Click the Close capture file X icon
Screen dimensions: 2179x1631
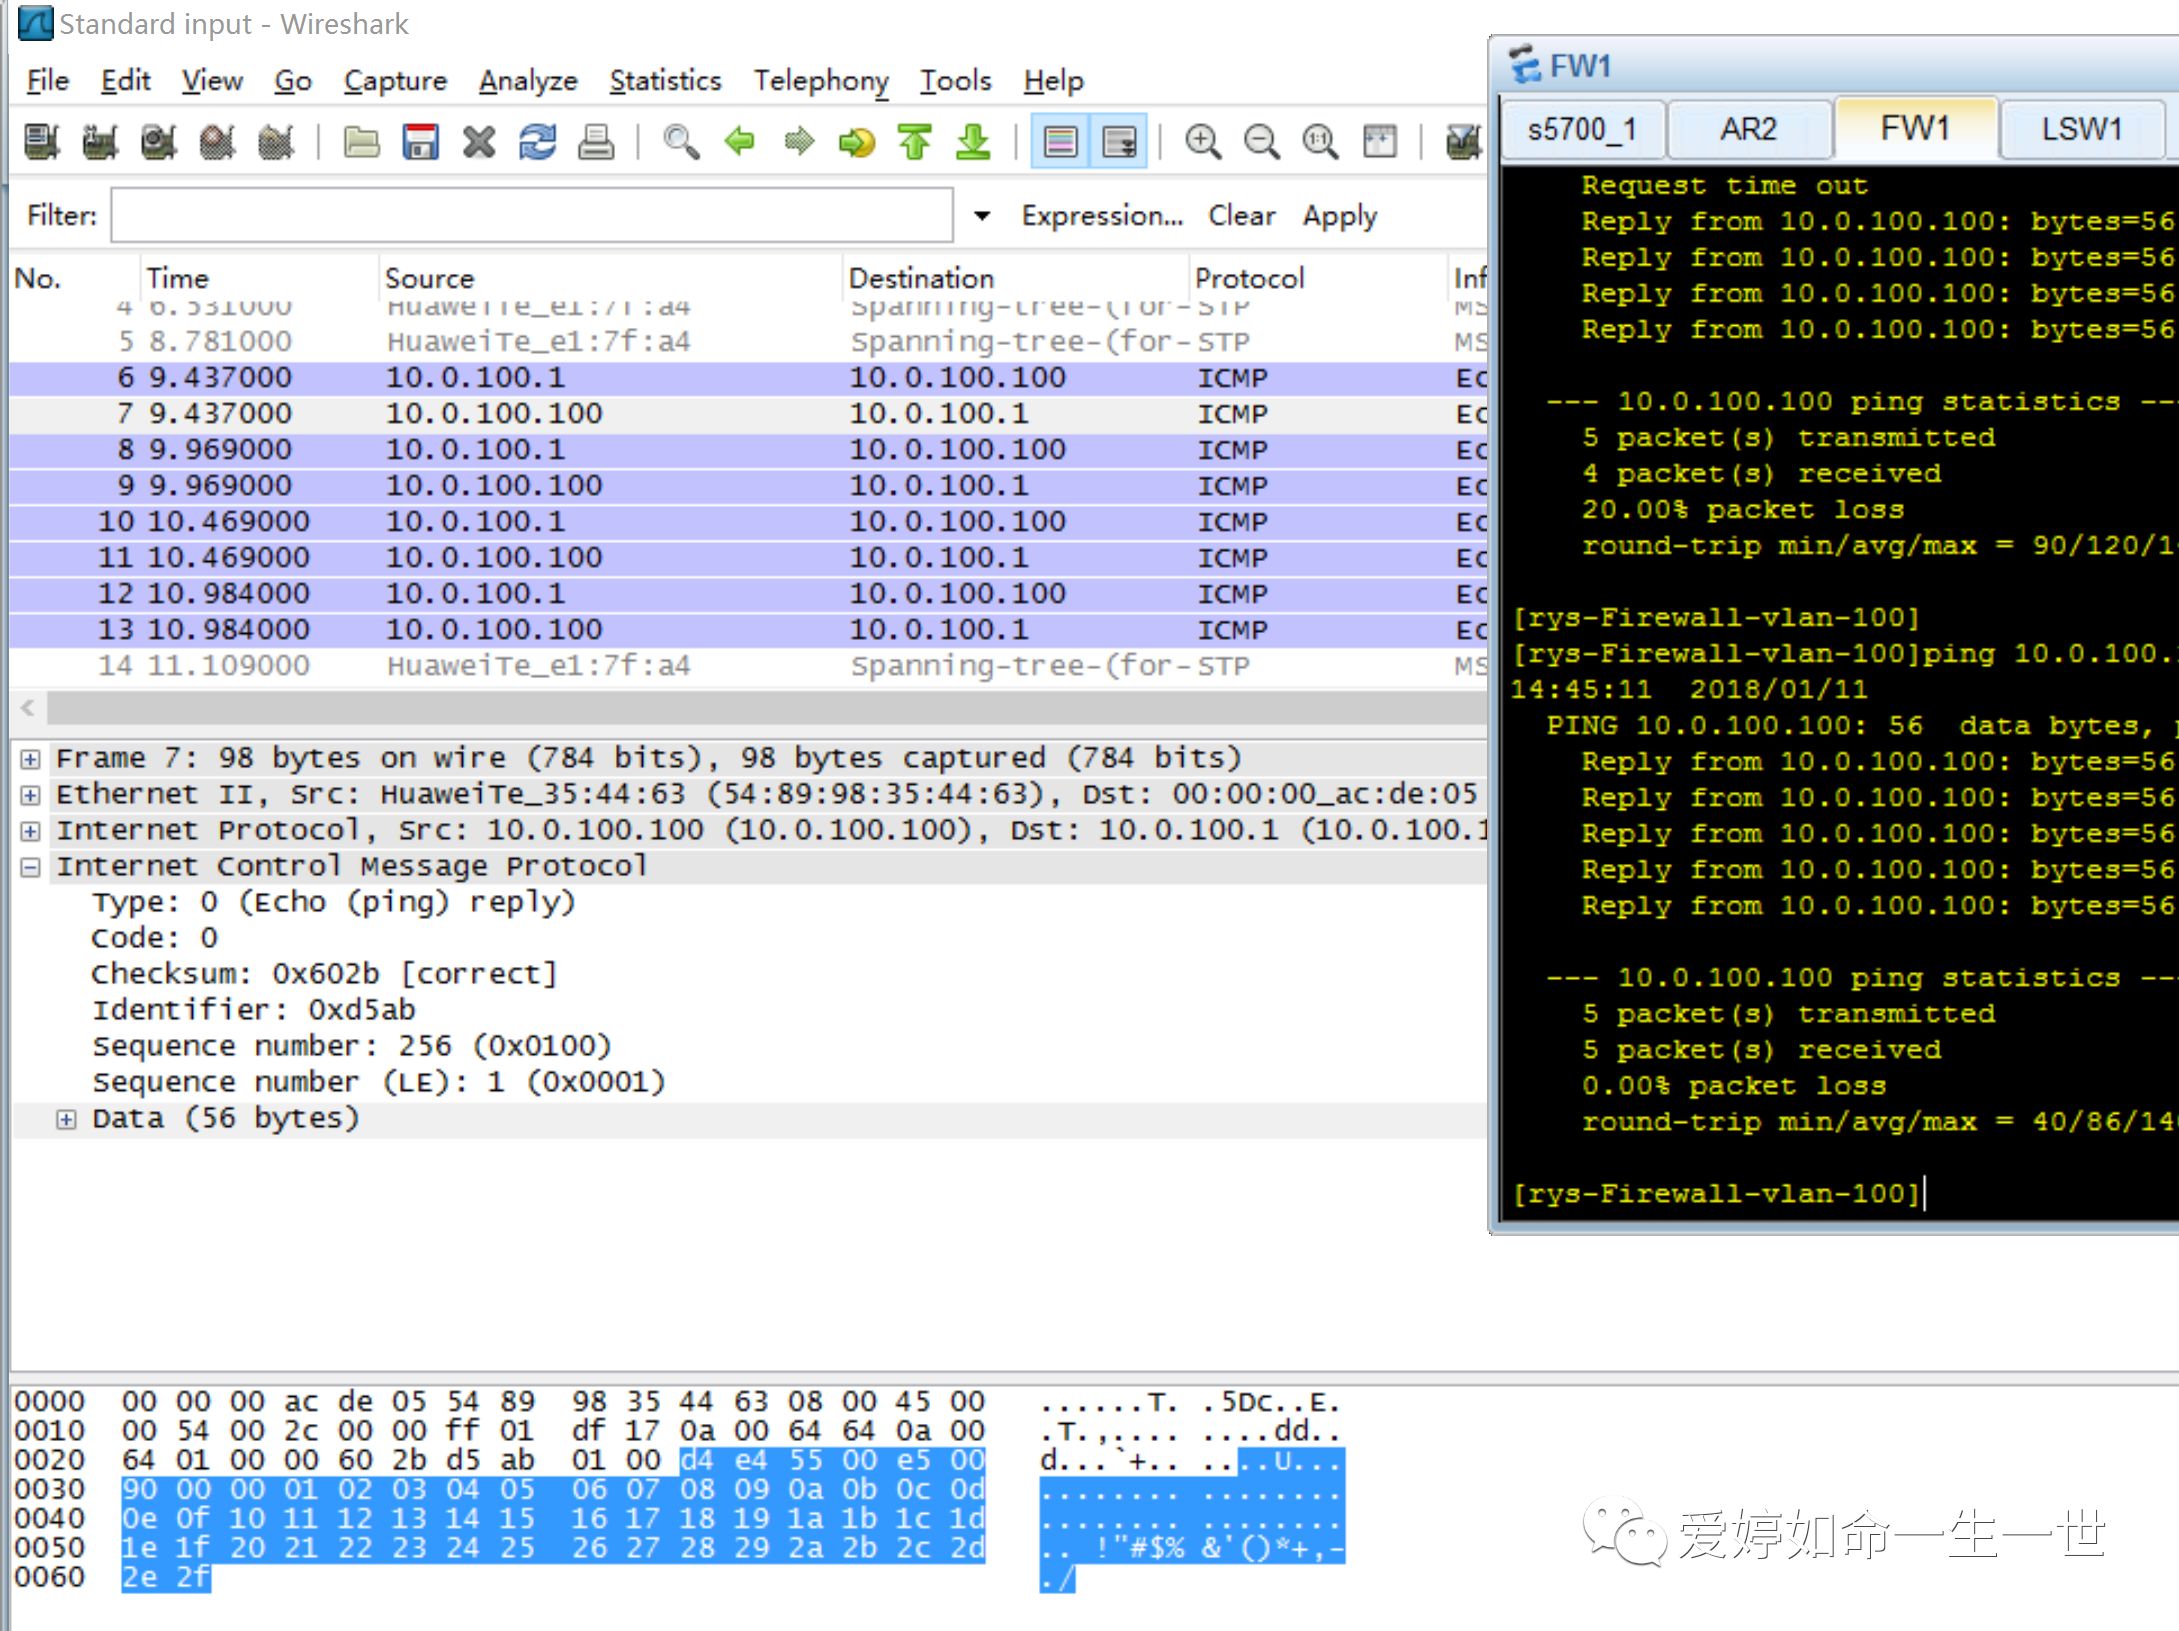[x=479, y=142]
